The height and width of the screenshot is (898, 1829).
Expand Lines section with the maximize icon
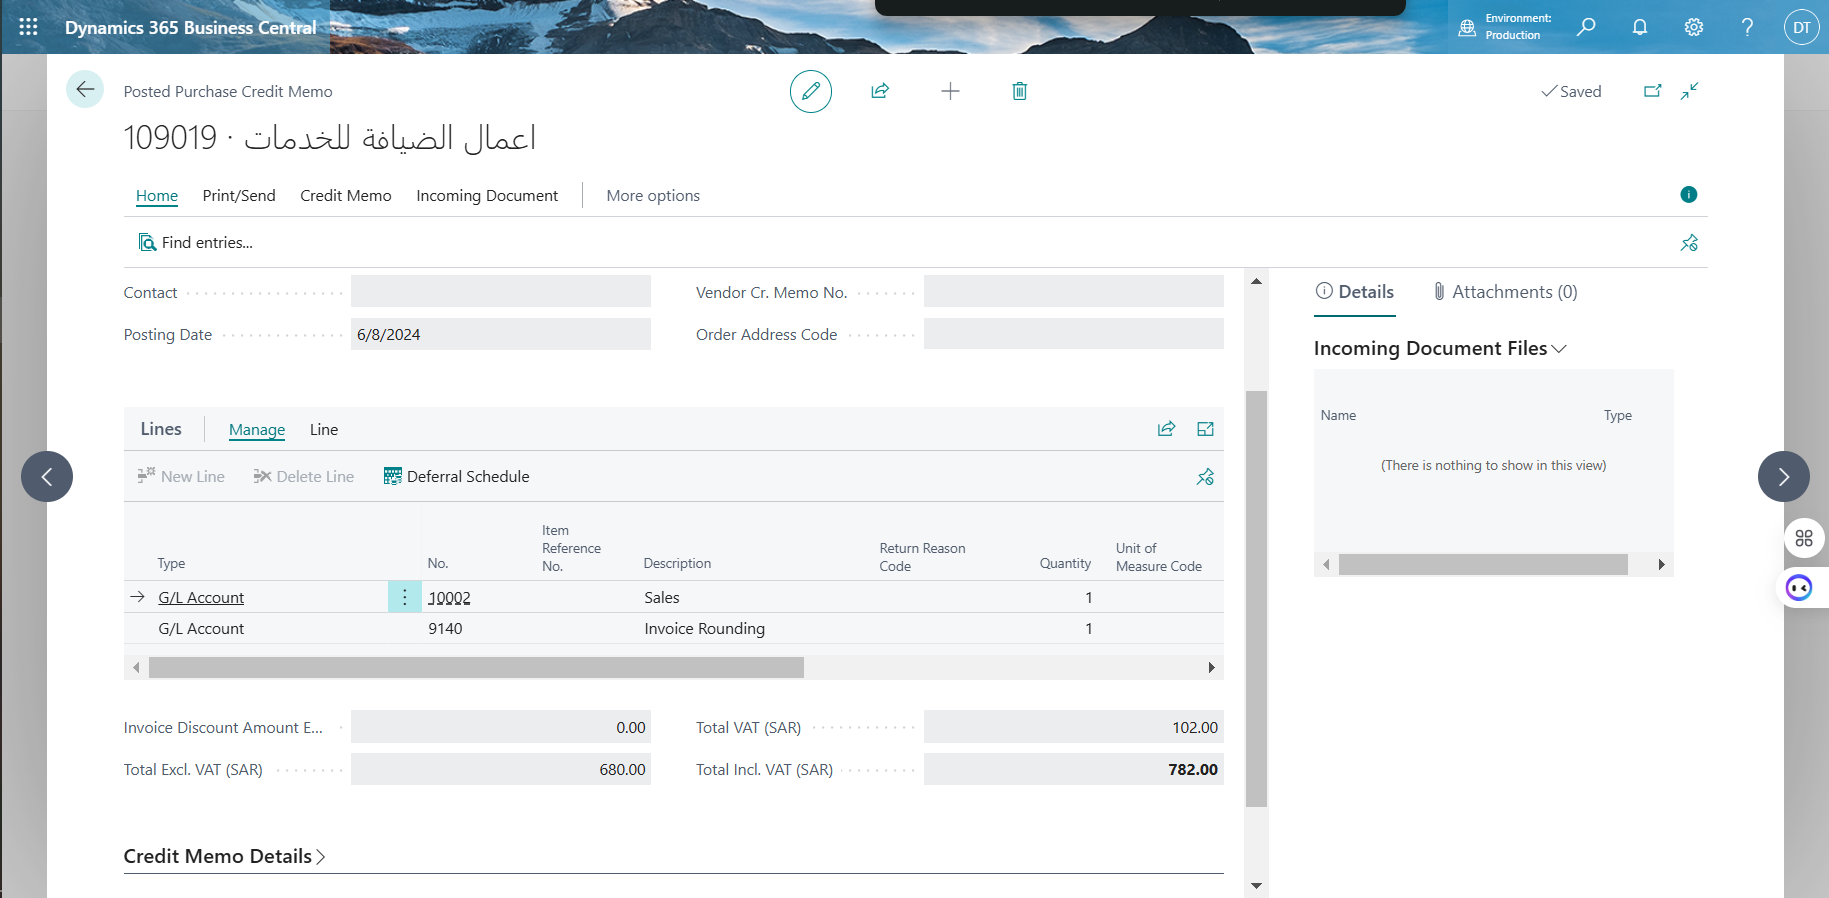pos(1205,429)
